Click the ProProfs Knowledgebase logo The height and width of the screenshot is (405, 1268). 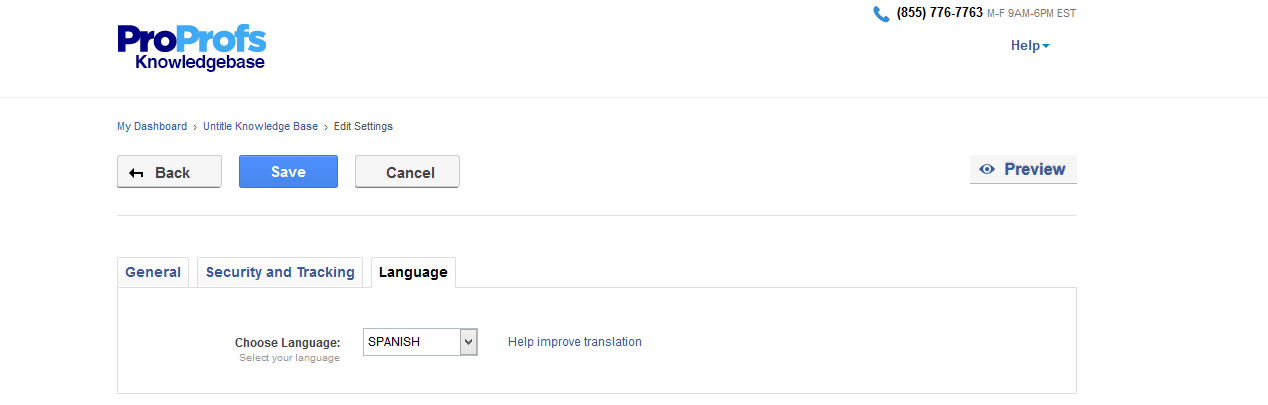click(192, 47)
